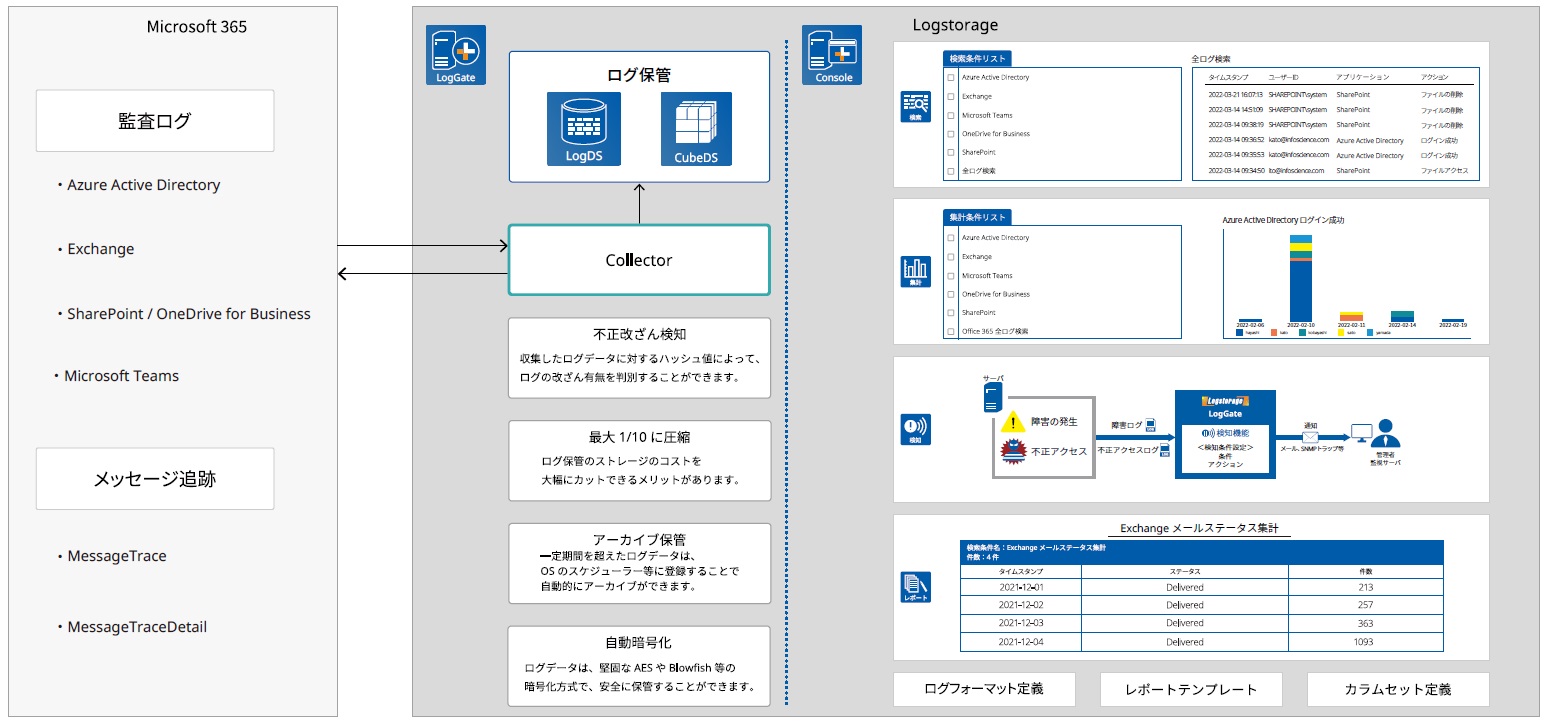Image resolution: width=1548 pixels, height=723 pixels.
Task: Click the 監査ログ box in Microsoft 365
Action: coord(155,121)
